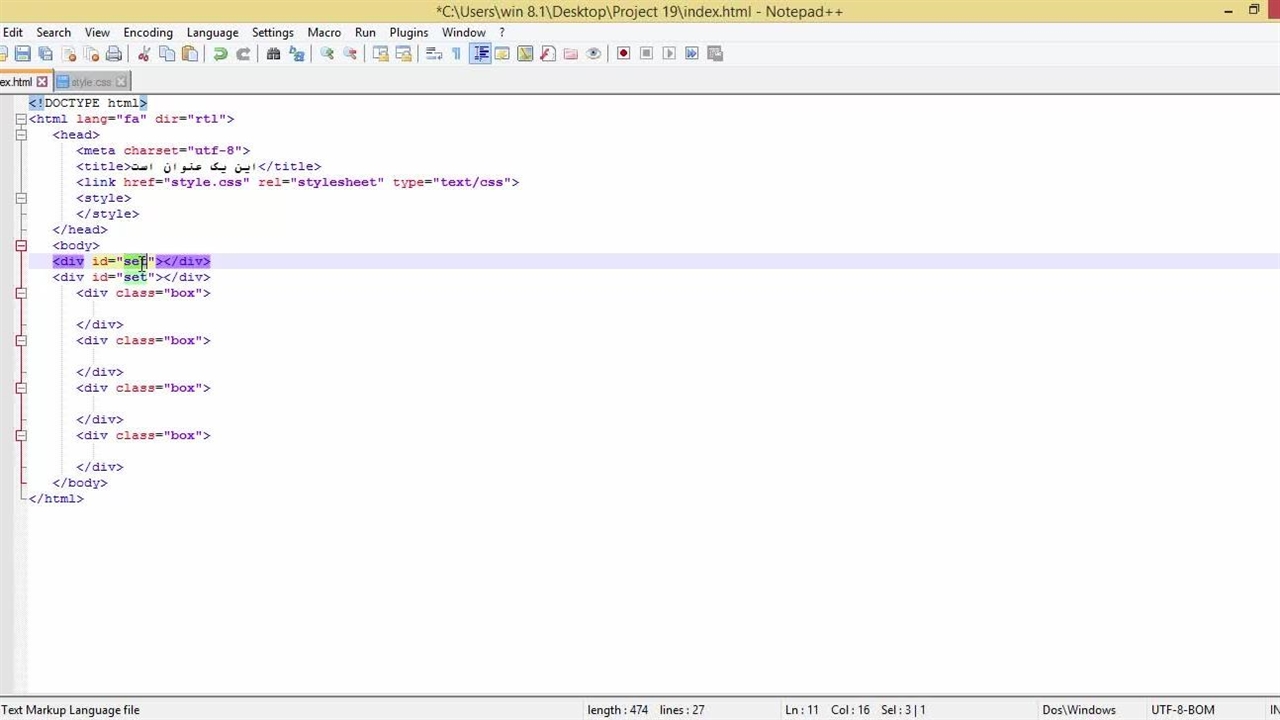Open the question mark help menu
Image resolution: width=1280 pixels, height=720 pixels.
click(502, 32)
